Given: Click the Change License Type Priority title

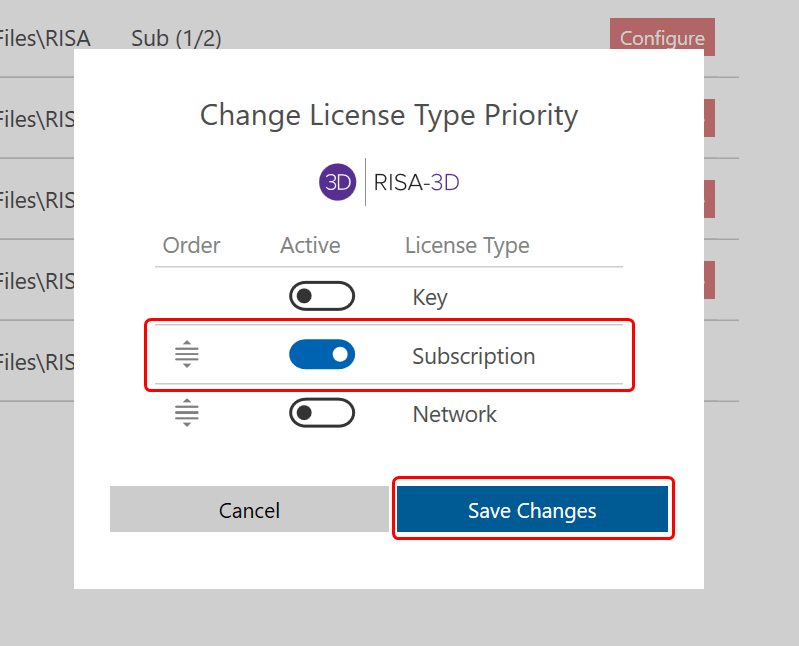Looking at the screenshot, I should point(389,115).
